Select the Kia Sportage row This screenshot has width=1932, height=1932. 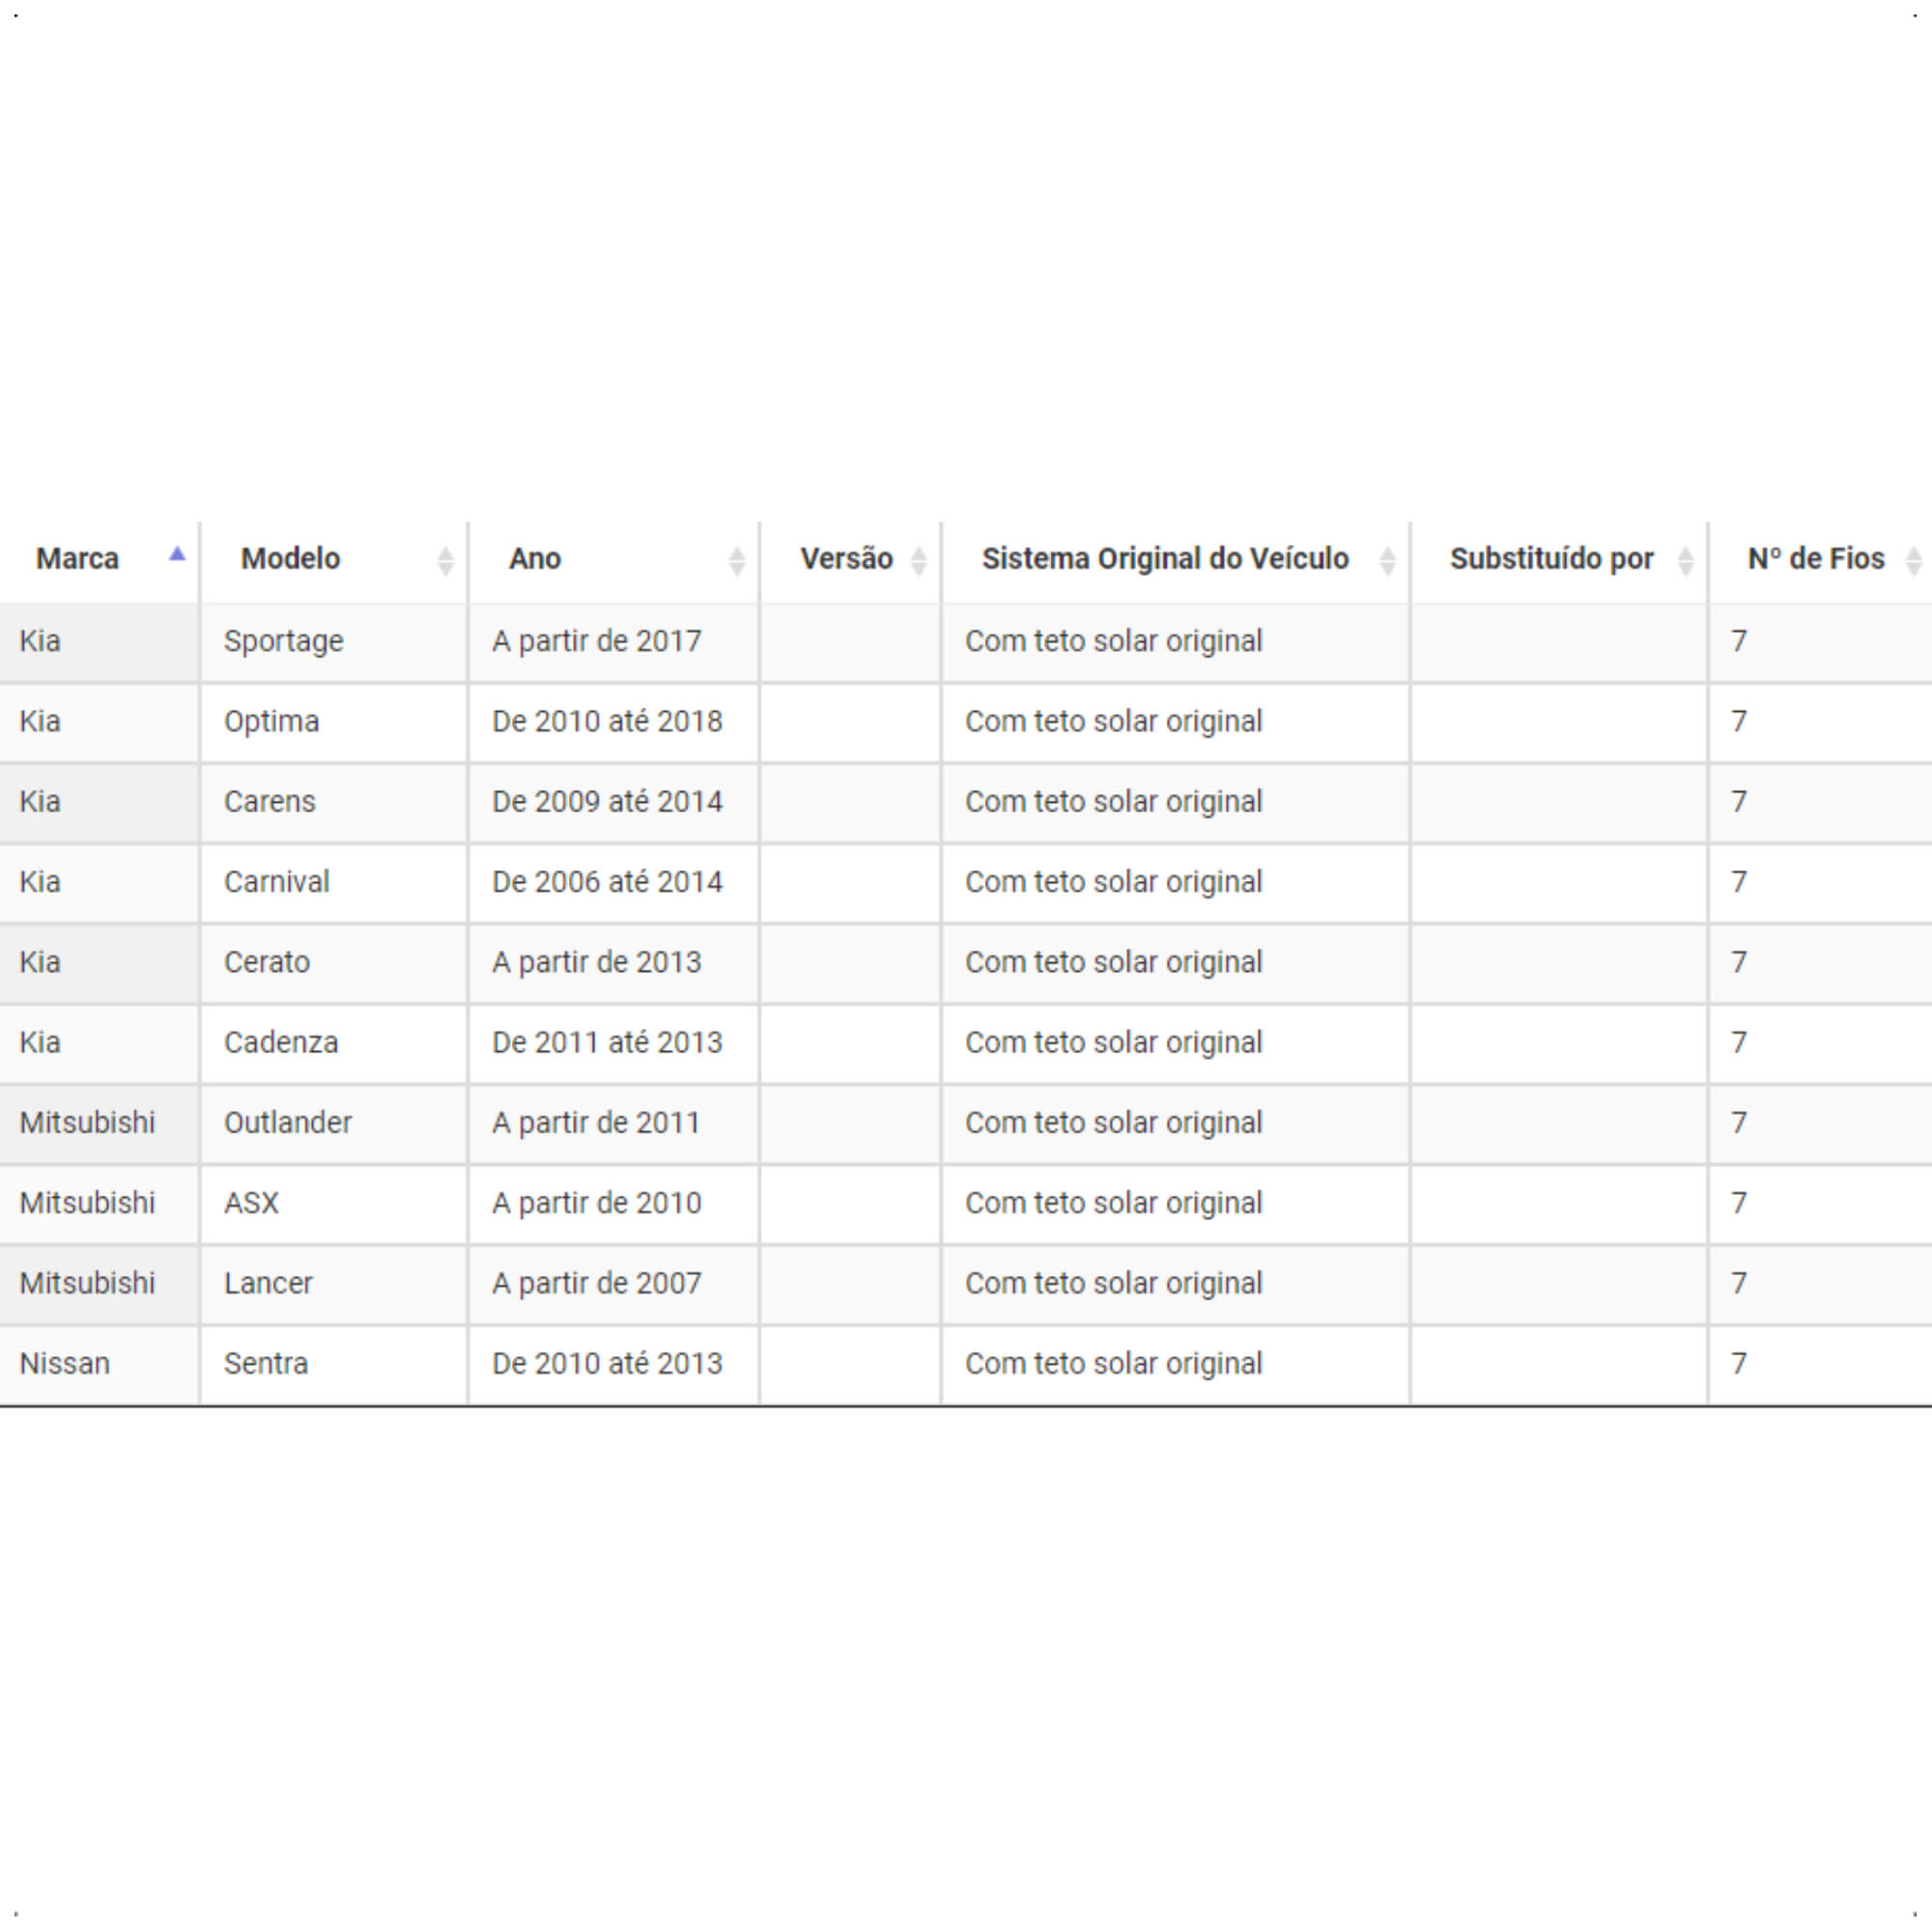coord(966,642)
